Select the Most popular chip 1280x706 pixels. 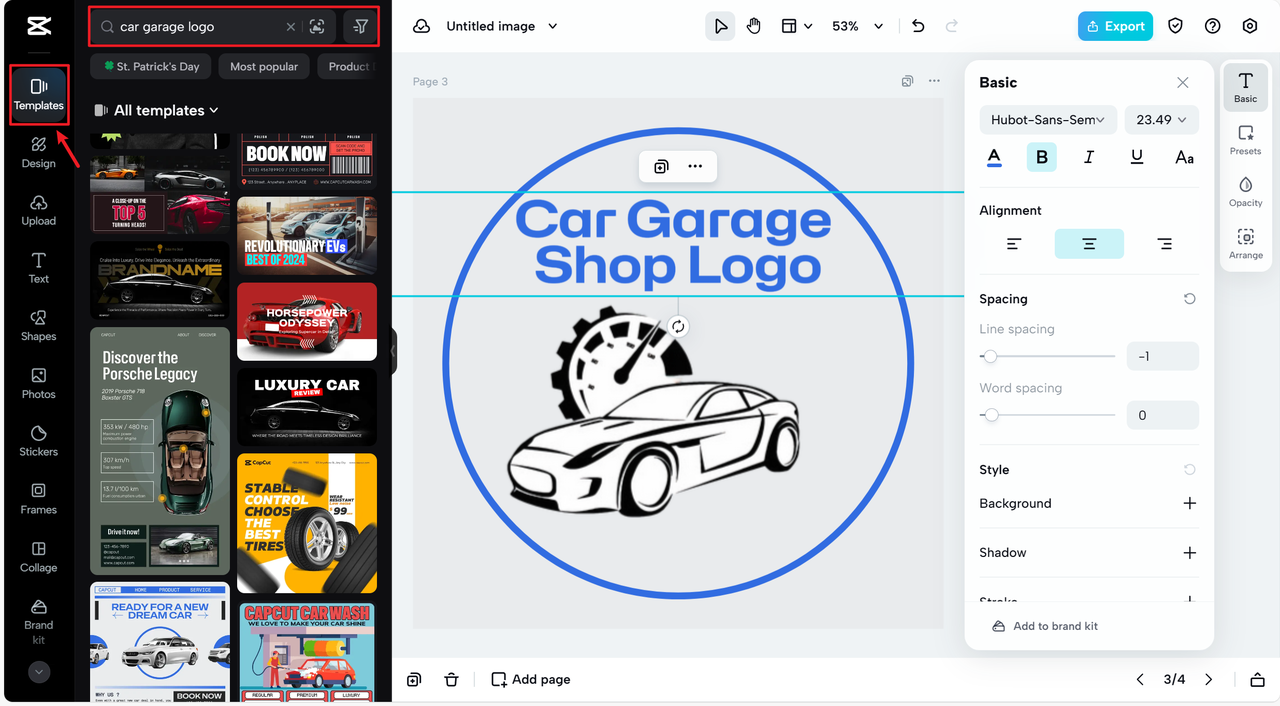[x=264, y=67]
